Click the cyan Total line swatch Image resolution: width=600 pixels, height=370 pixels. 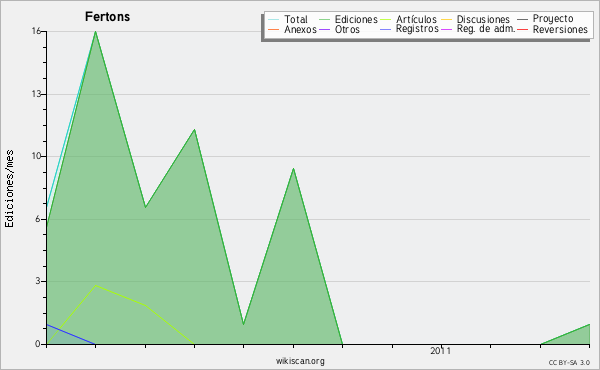(274, 20)
